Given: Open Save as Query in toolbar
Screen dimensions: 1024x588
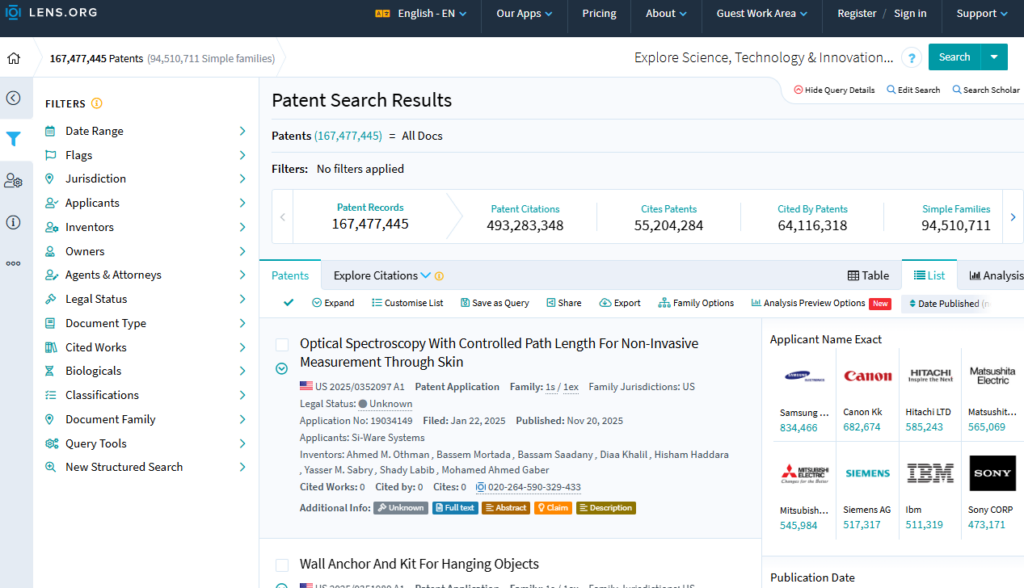Looking at the screenshot, I should 494,303.
